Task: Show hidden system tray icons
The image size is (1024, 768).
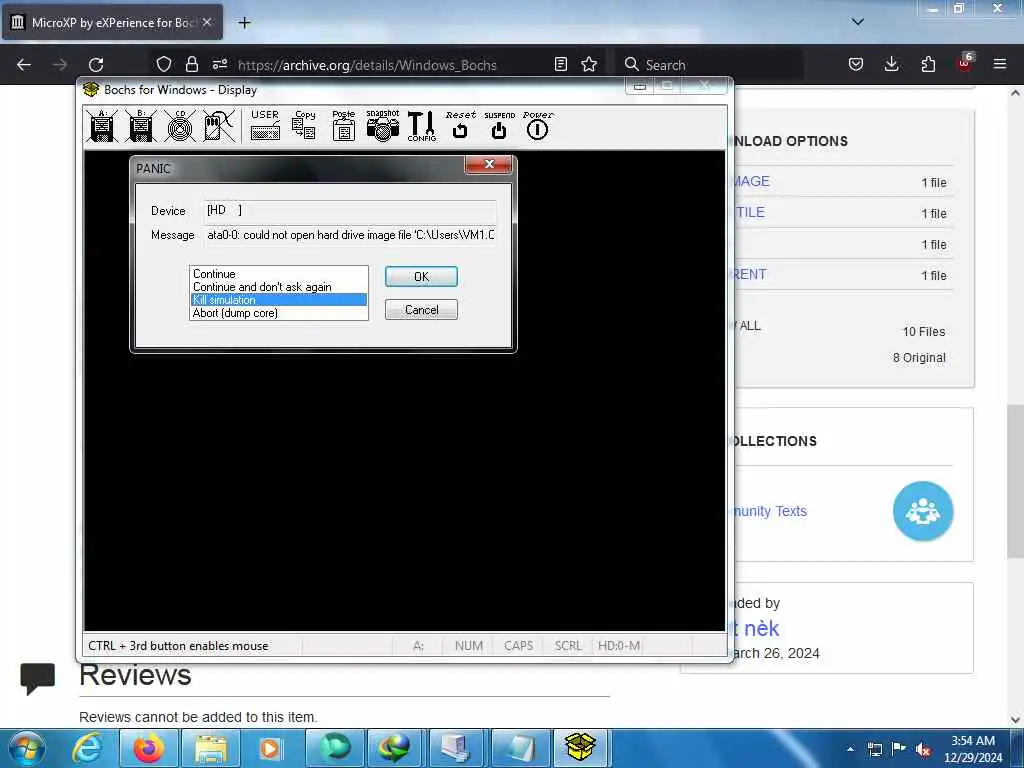Action: click(x=850, y=749)
